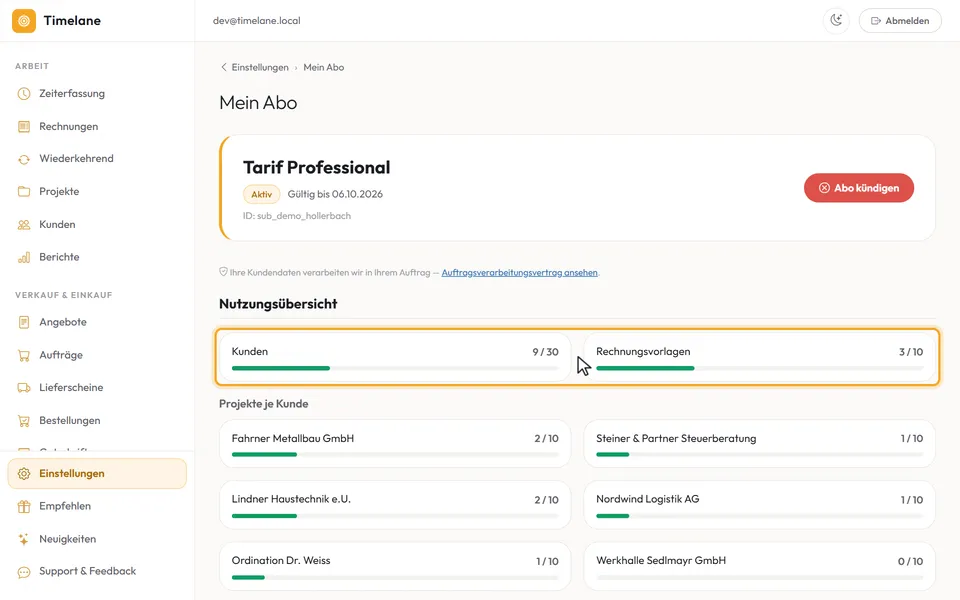Click the Tarif Professional heading
The height and width of the screenshot is (600, 960).
(x=317, y=168)
